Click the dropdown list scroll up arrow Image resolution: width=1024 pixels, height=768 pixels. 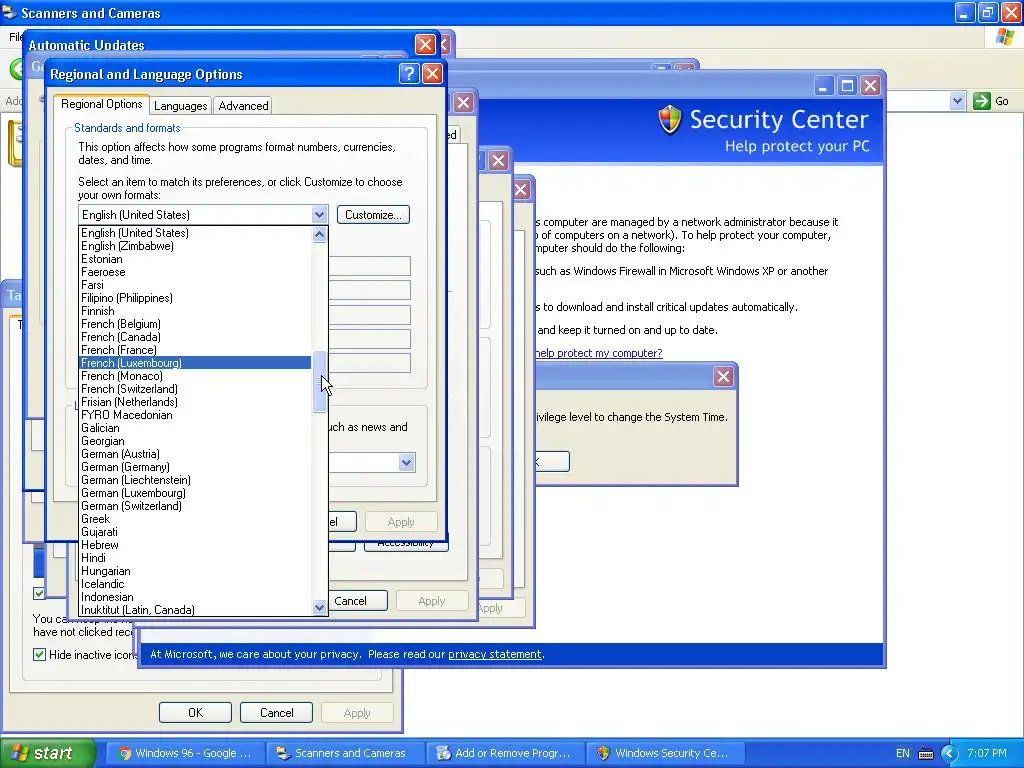319,234
